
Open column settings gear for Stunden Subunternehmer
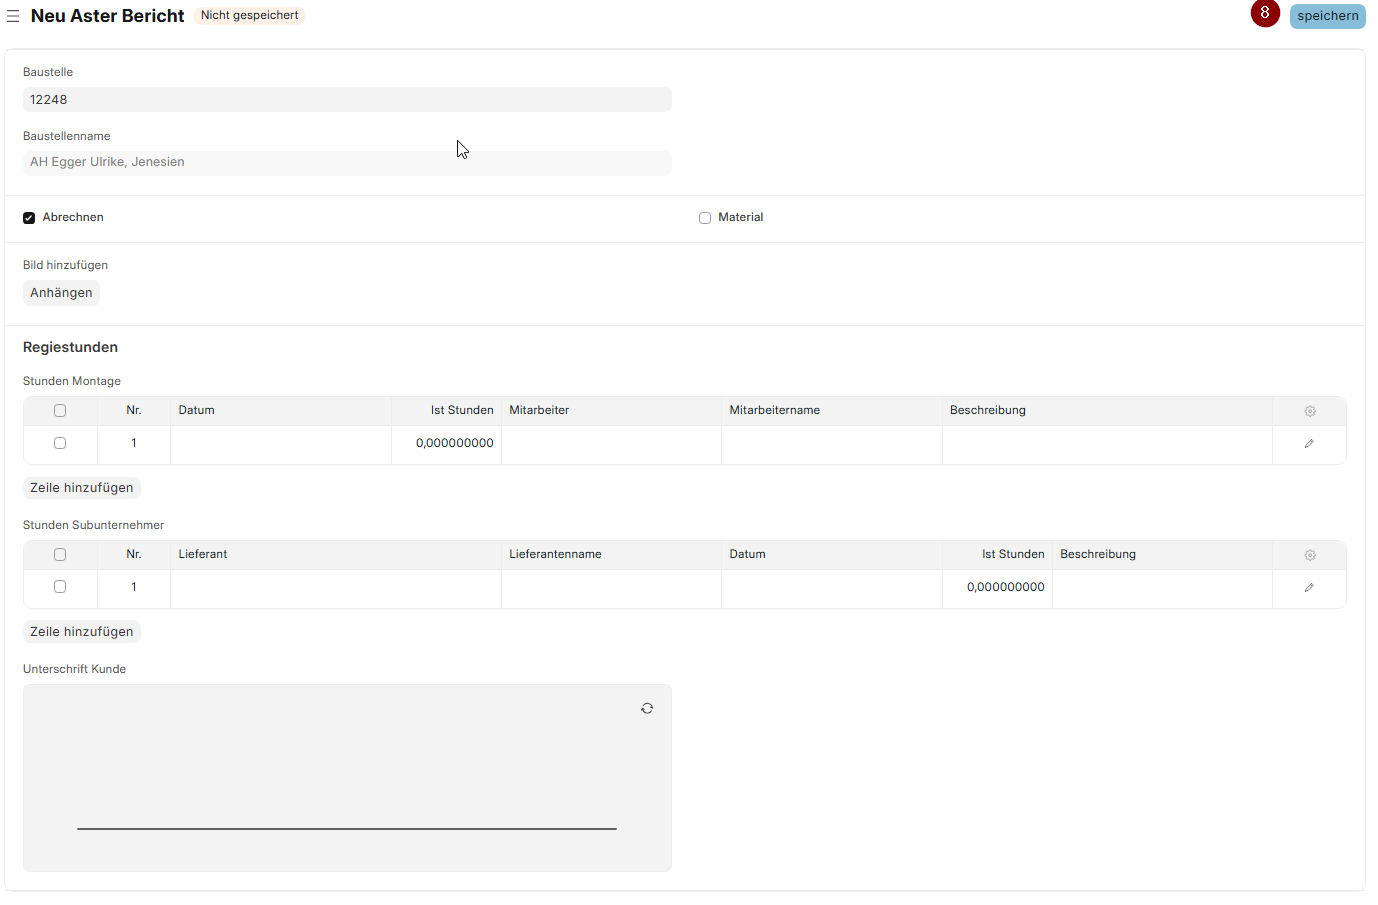click(x=1309, y=555)
